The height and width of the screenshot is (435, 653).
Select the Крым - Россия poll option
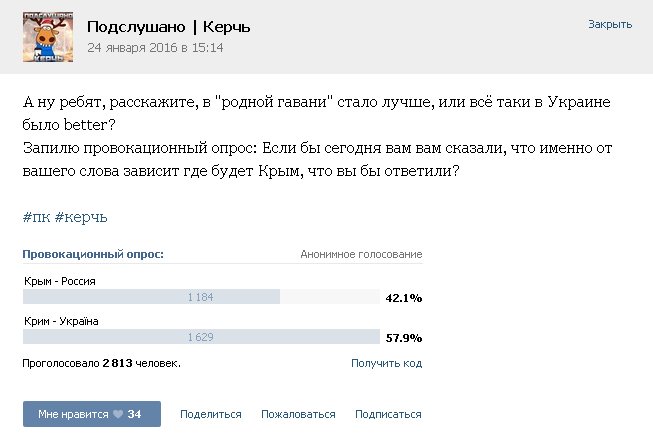(60, 281)
